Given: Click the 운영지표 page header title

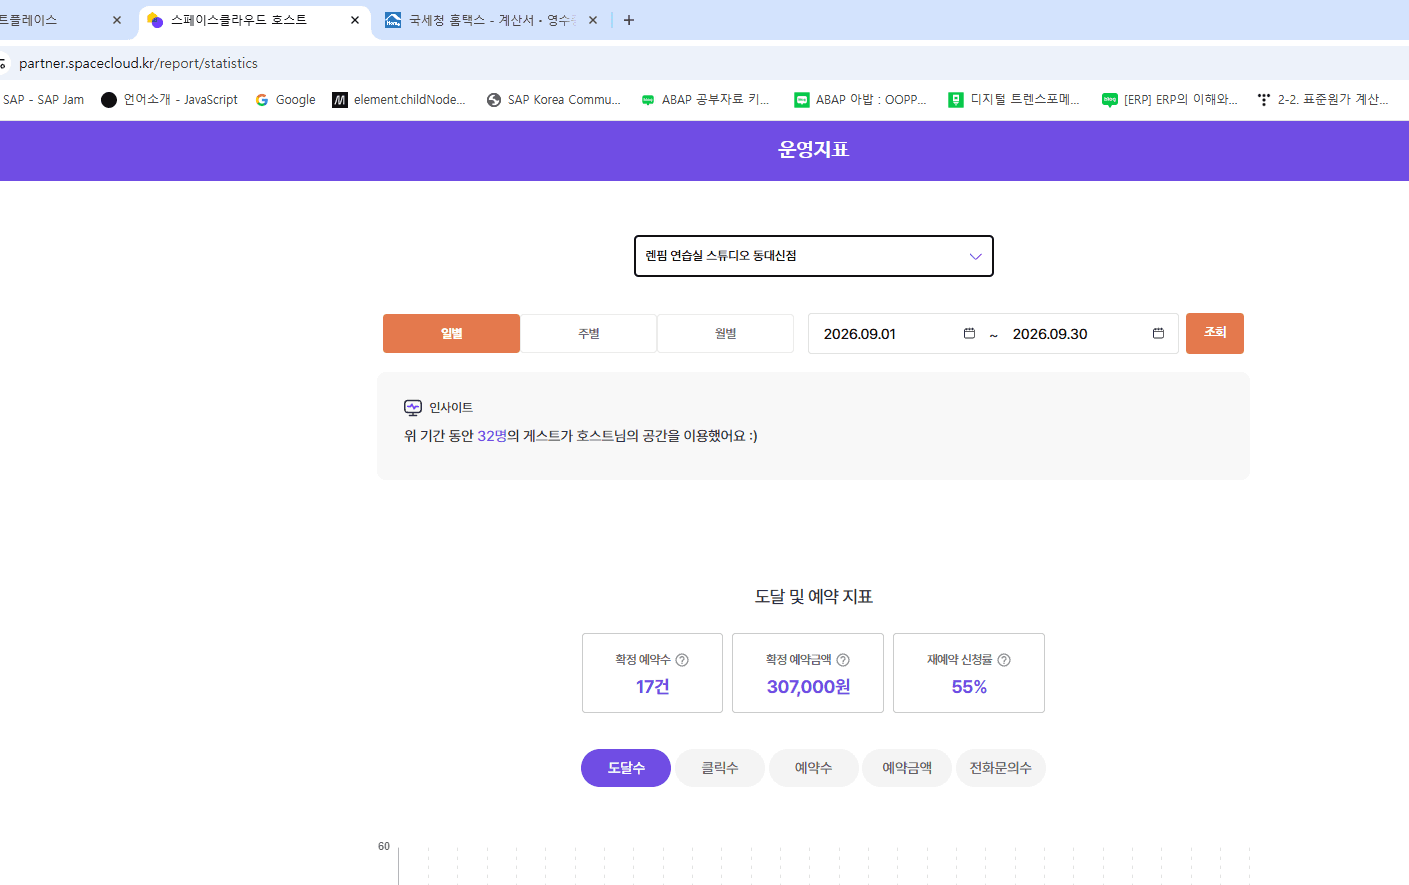Looking at the screenshot, I should [814, 150].
